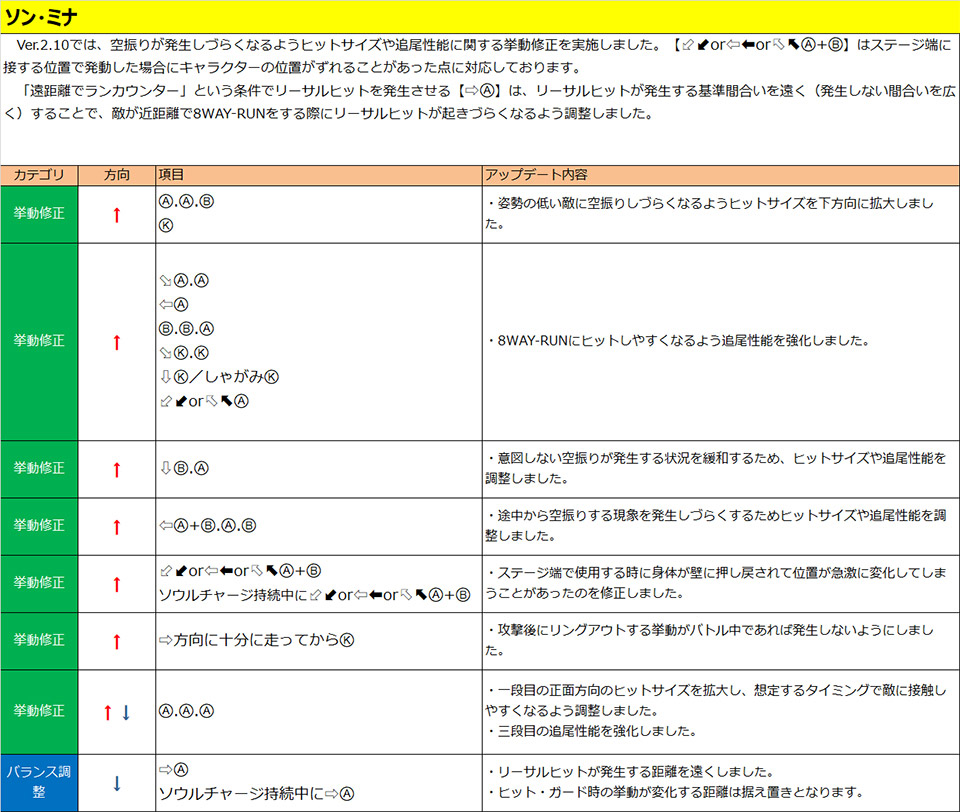Screen dimensions: 960x812
Task: Select the カテゴリ column header
Action: pyautogui.click(x=39, y=175)
